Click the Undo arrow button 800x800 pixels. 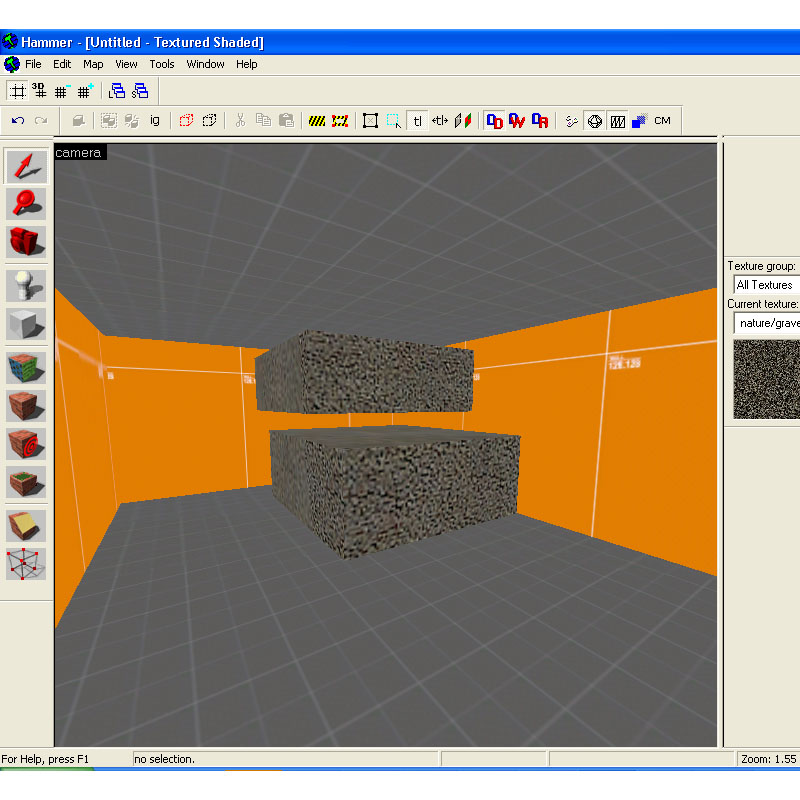pos(18,121)
